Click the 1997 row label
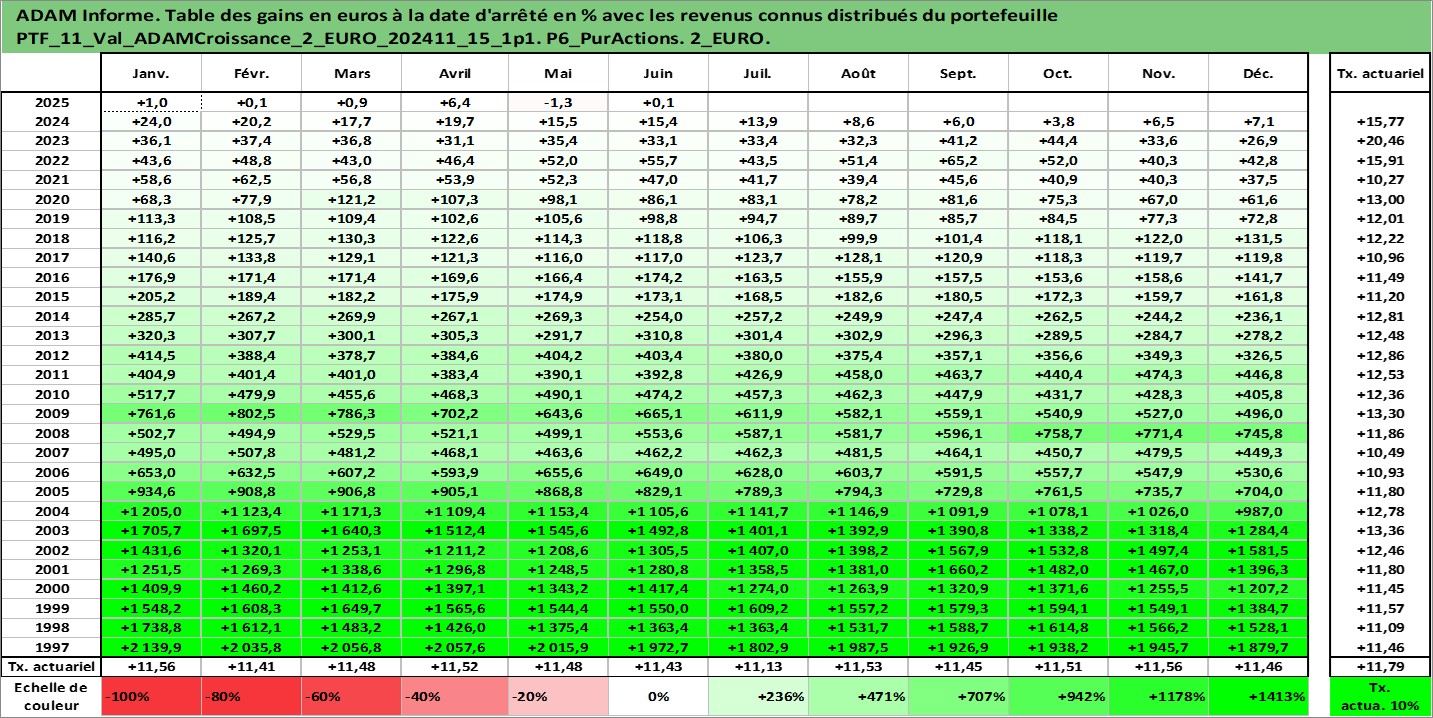The height and width of the screenshot is (718, 1433). click(51, 646)
